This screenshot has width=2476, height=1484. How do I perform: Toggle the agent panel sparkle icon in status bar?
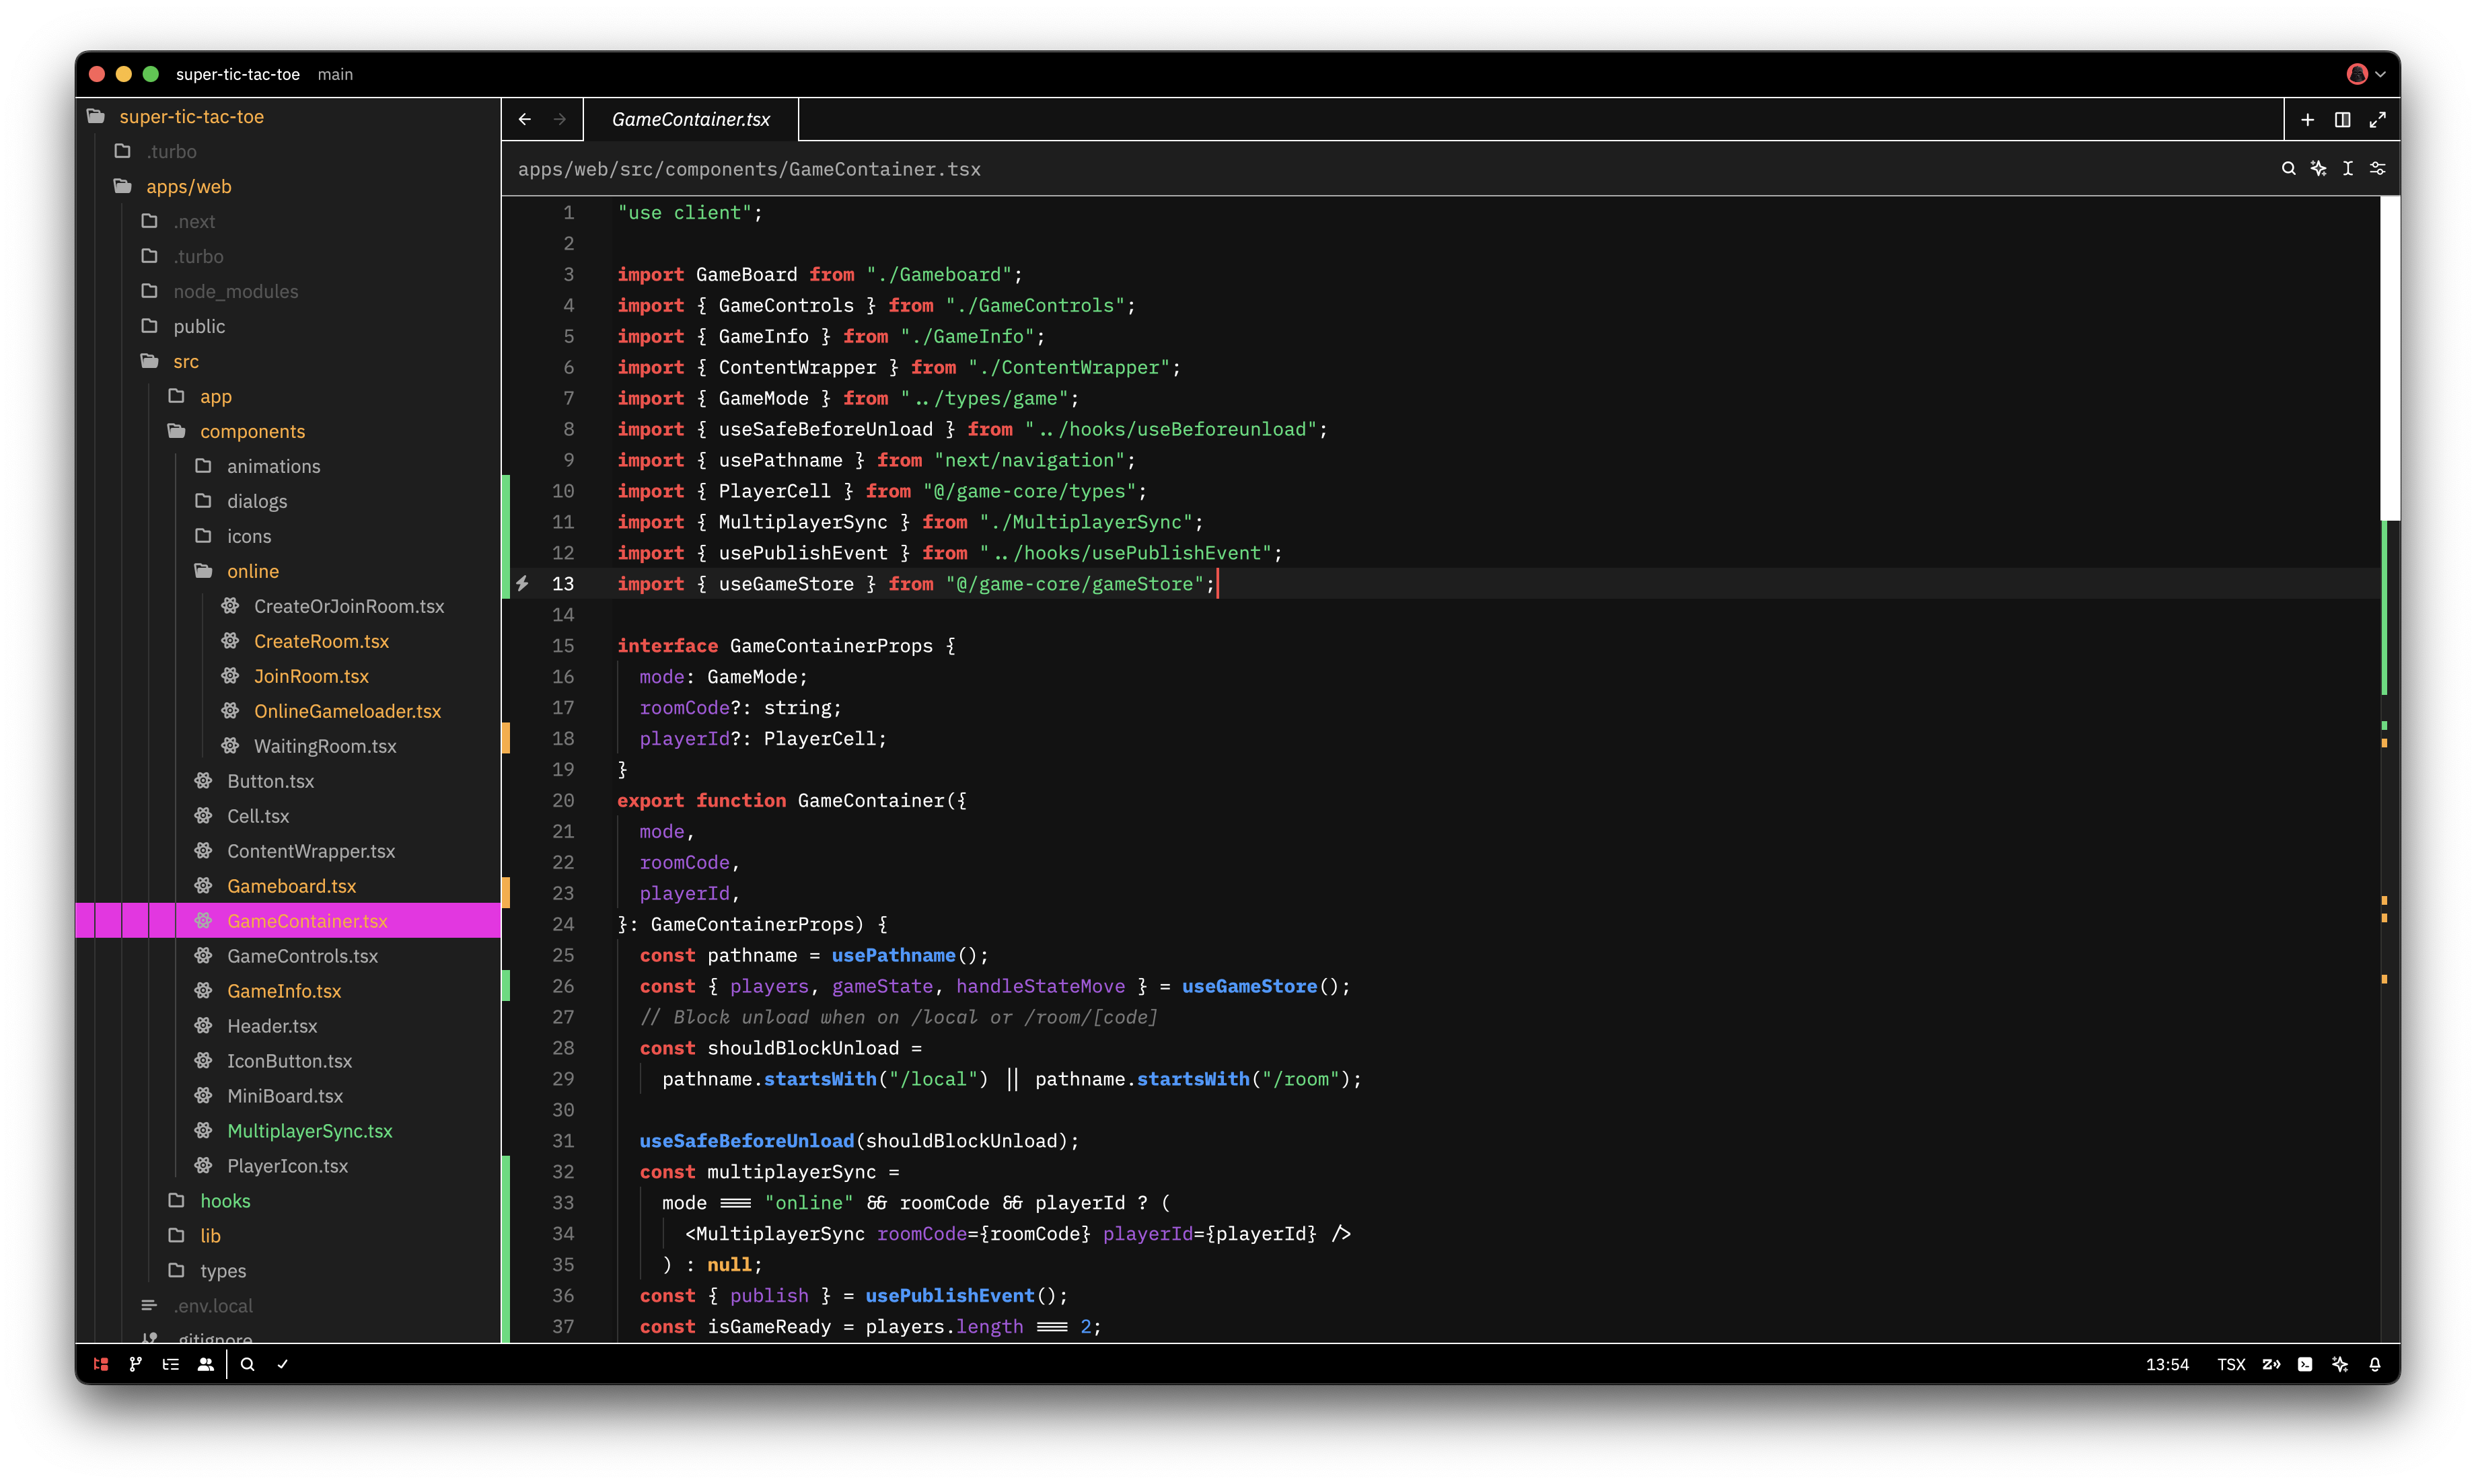pos(2340,1364)
